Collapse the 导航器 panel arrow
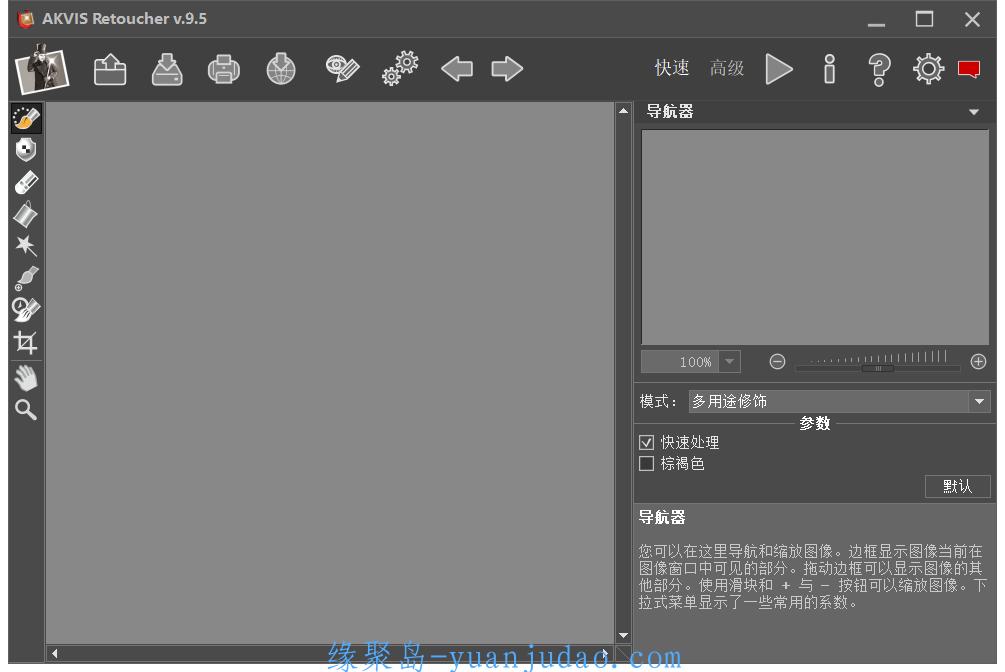1005x672 pixels. (x=974, y=112)
